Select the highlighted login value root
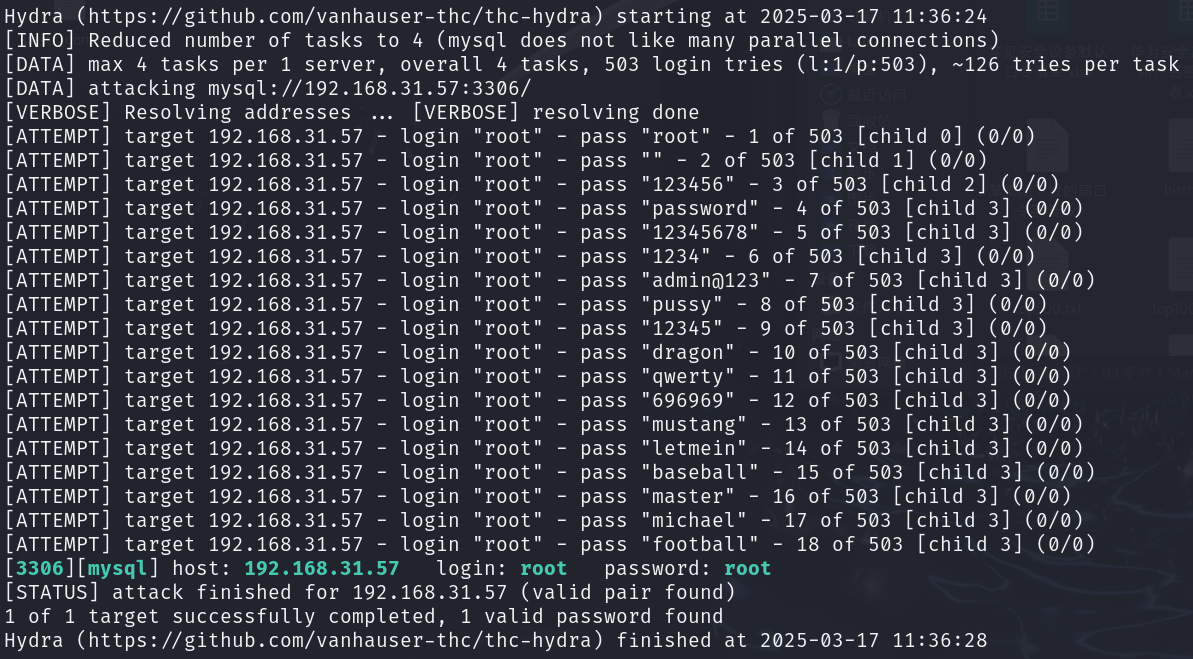The height and width of the screenshot is (659, 1193). (543, 568)
